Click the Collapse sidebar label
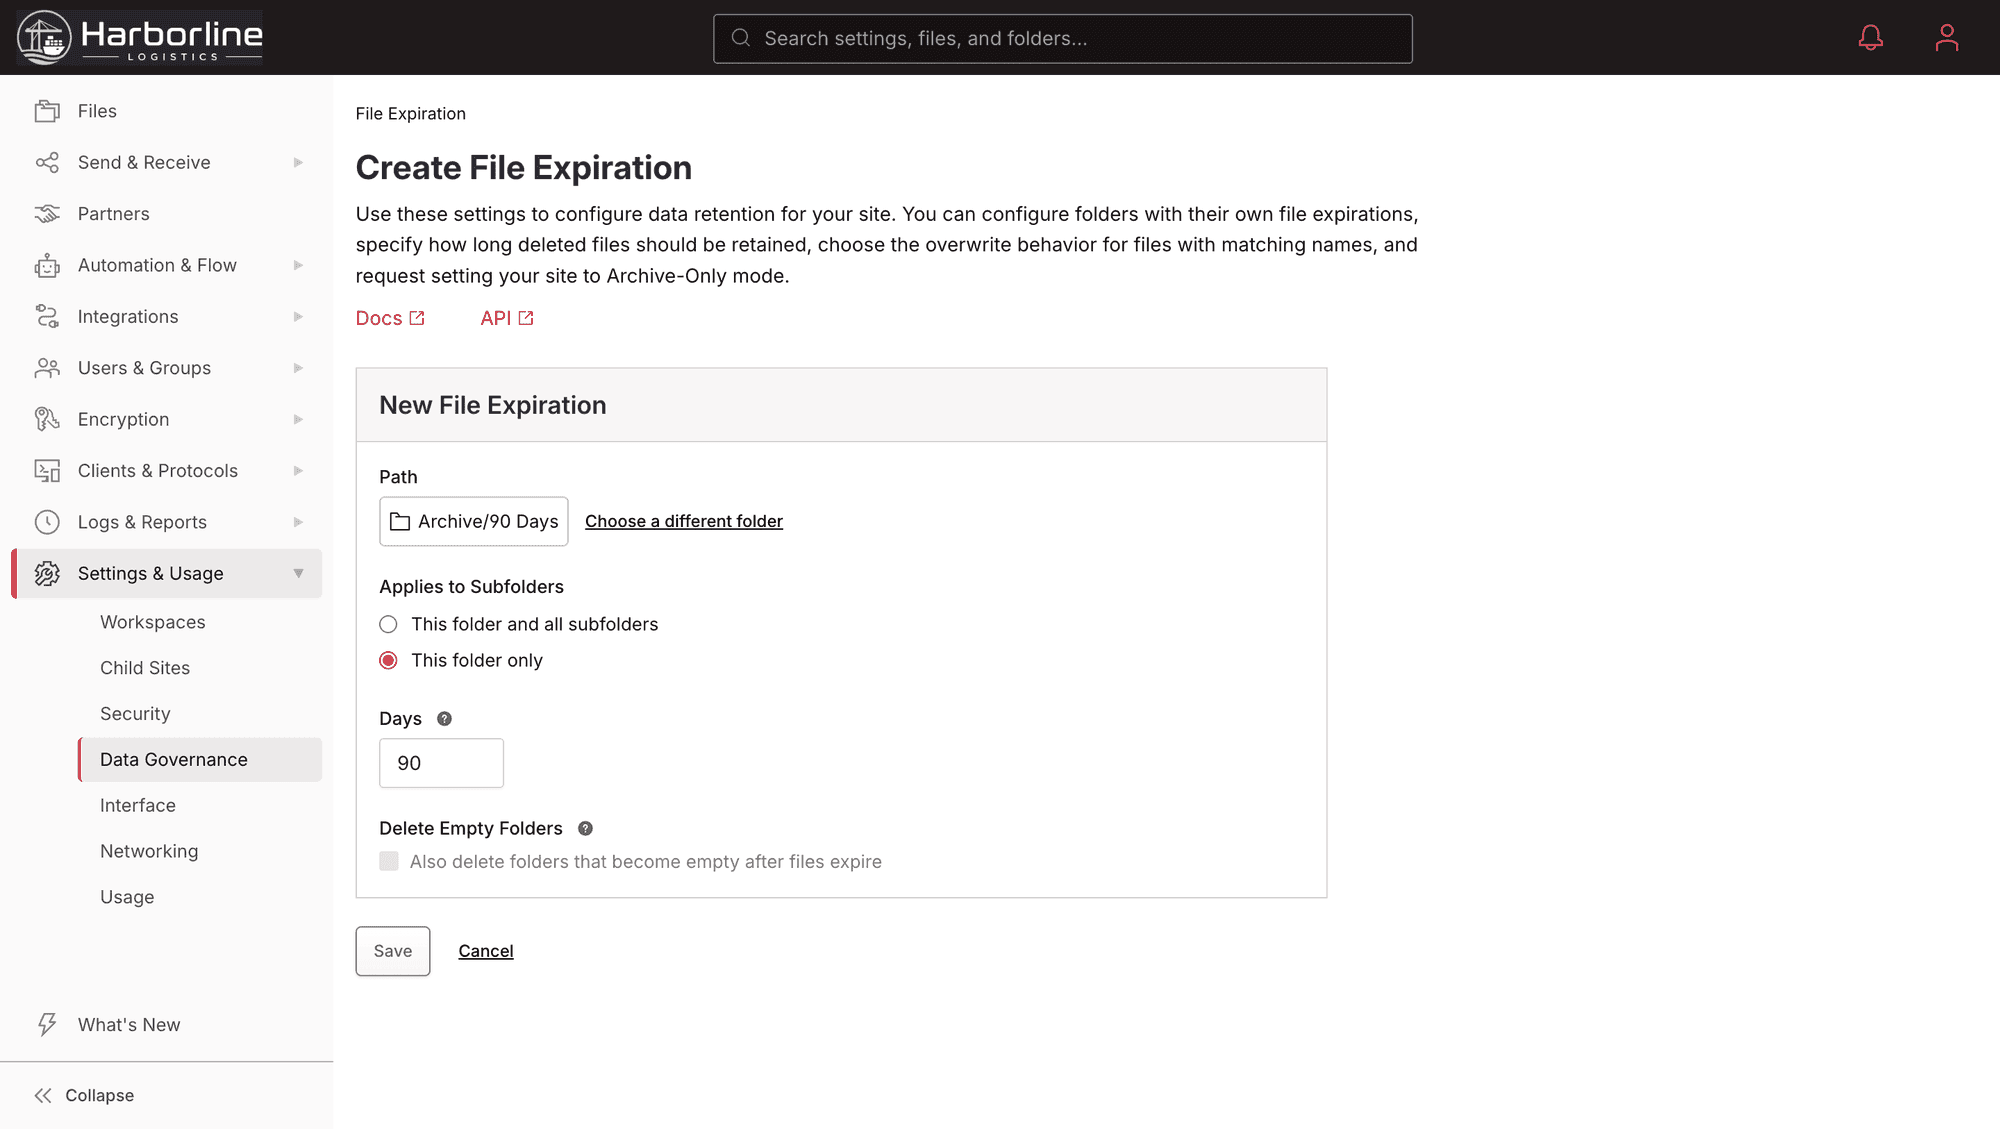This screenshot has height=1129, width=2000. pos(100,1096)
